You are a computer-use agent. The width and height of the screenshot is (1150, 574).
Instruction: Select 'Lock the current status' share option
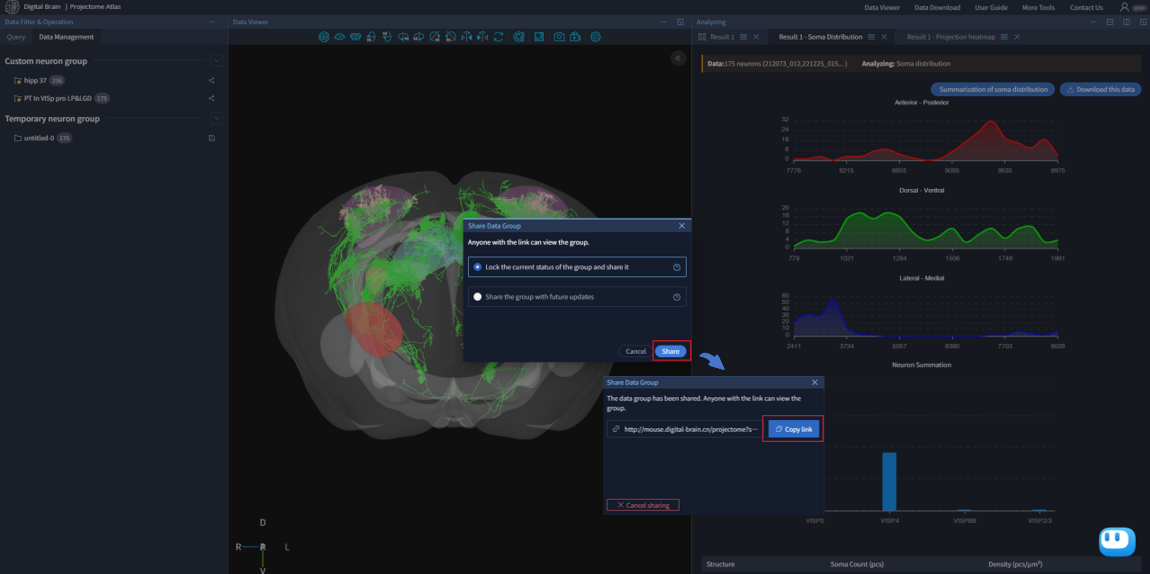478,267
